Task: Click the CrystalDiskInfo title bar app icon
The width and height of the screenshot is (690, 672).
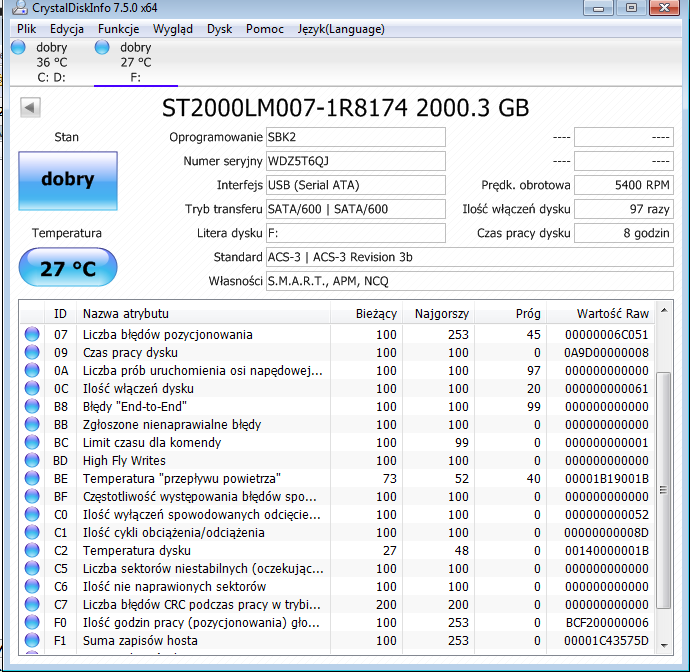Action: point(20,7)
